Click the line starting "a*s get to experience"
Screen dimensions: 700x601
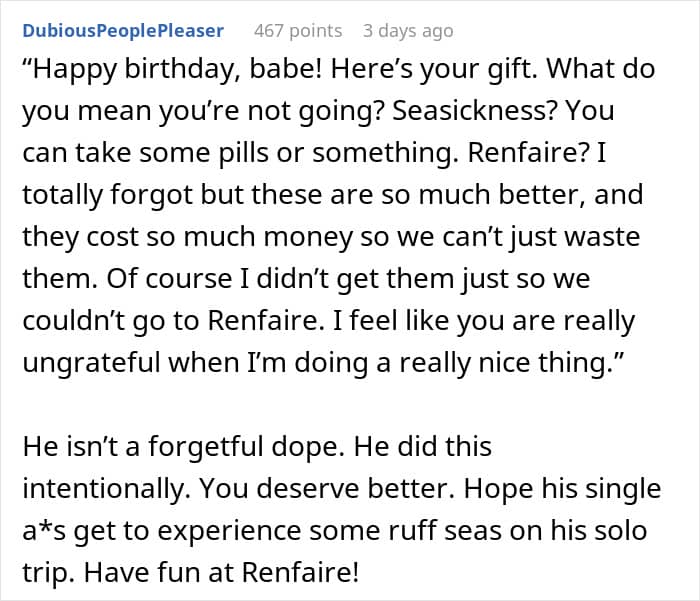(x=334, y=530)
